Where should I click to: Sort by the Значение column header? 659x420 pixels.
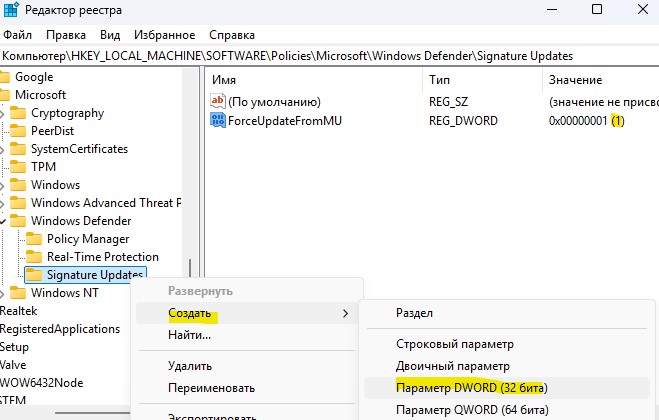(601, 80)
